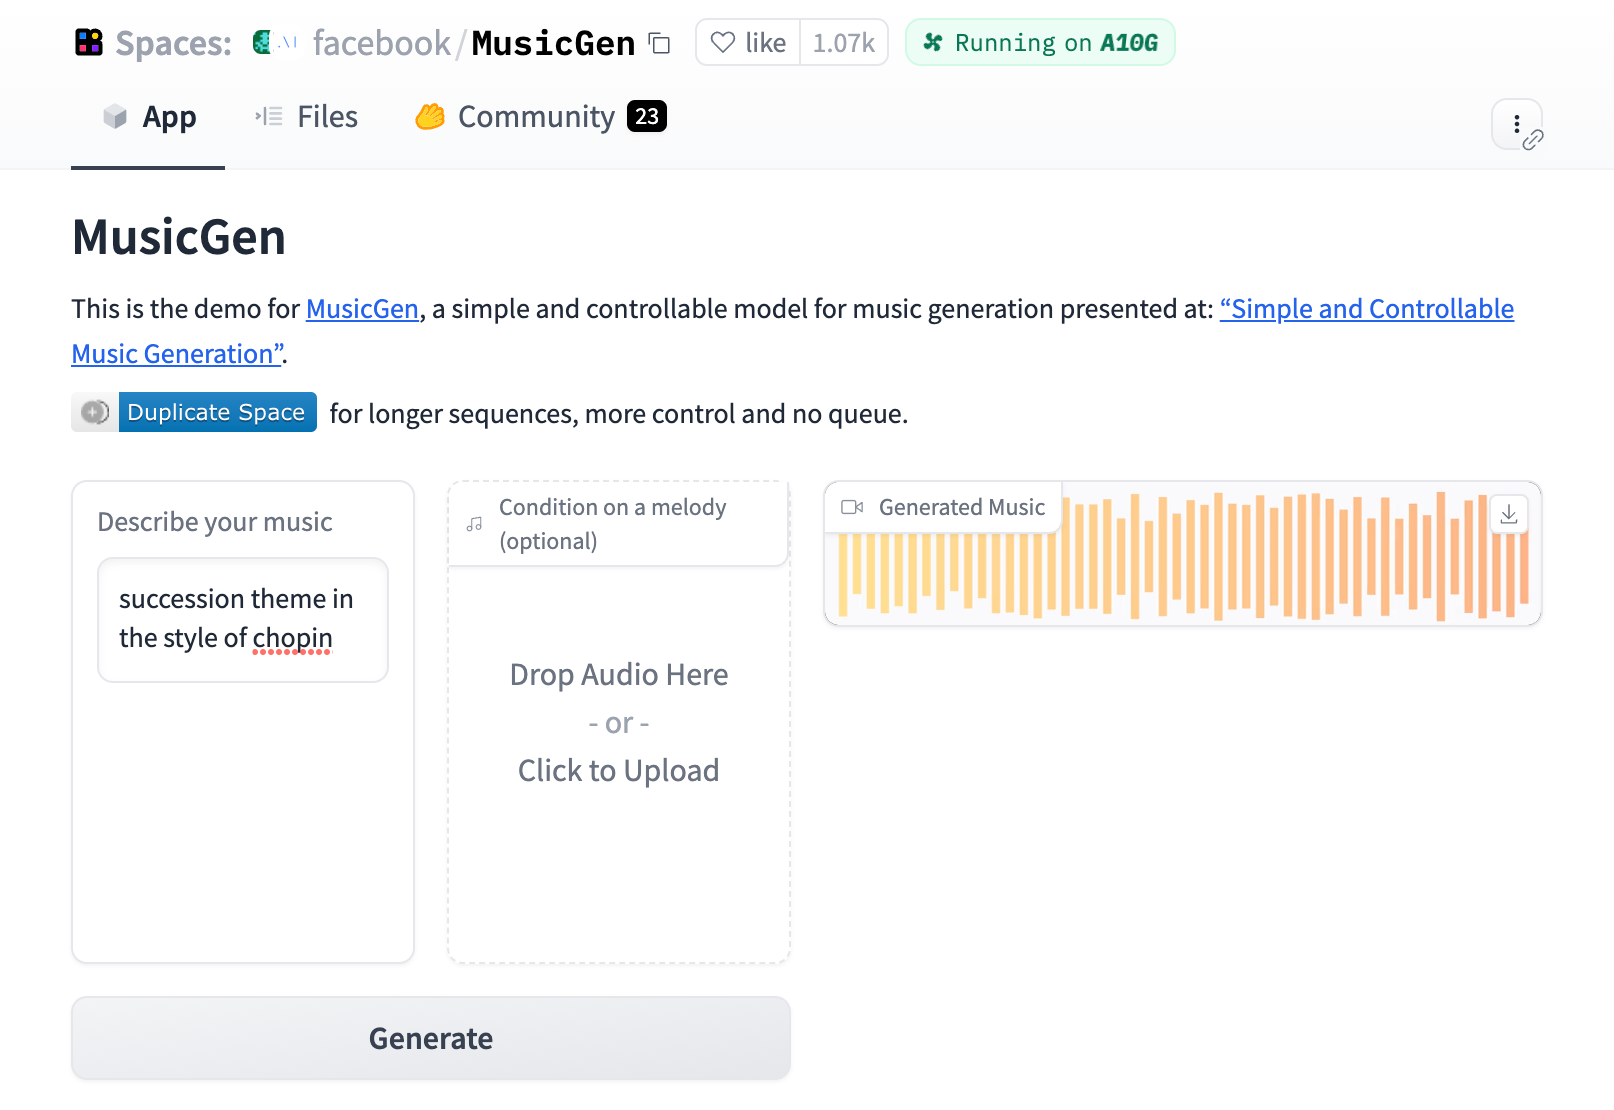Screen dimensions: 1614x1110
Task: Click the Condition on a melody label
Action: [x=613, y=524]
